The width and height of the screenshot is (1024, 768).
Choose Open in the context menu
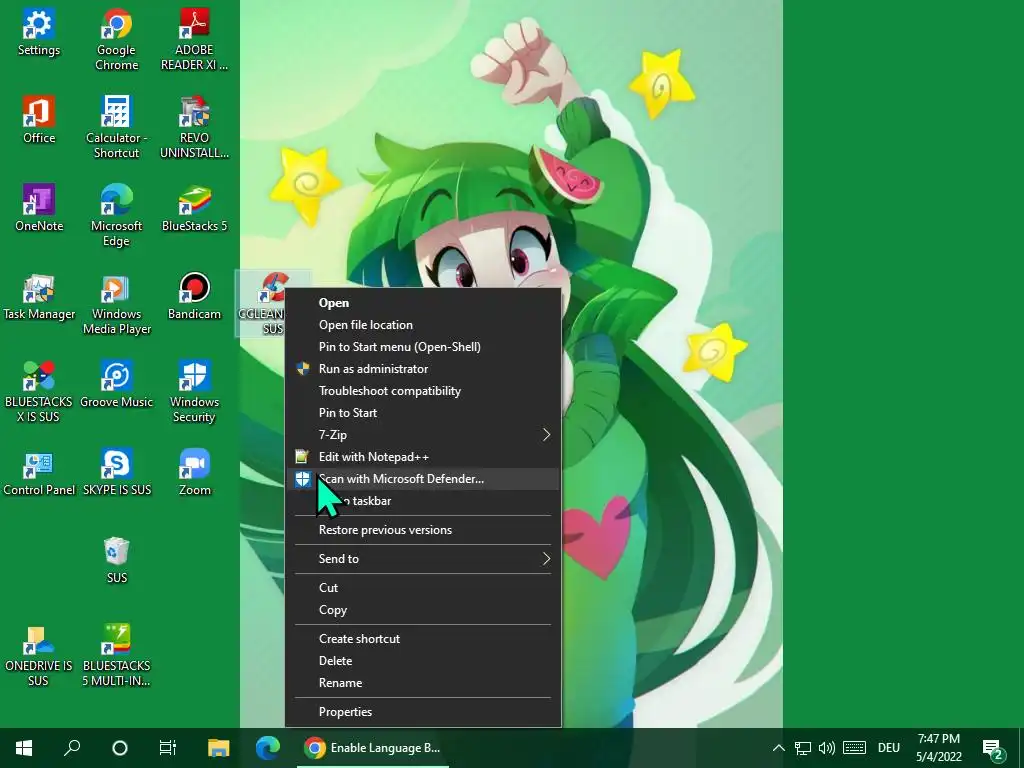click(x=423, y=303)
